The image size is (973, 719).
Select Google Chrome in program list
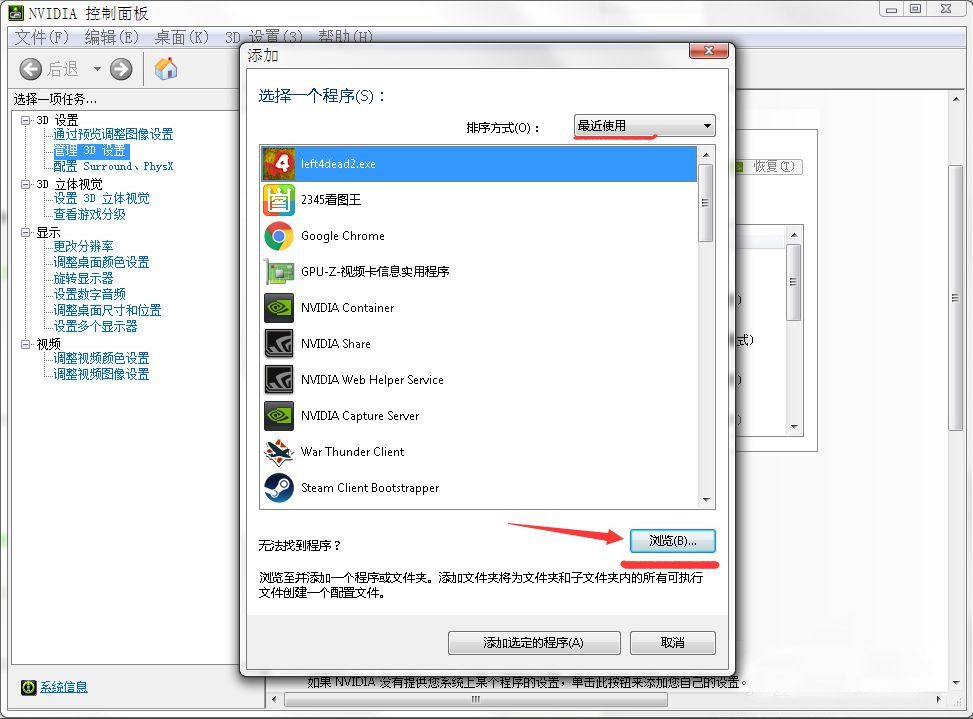[x=479, y=236]
